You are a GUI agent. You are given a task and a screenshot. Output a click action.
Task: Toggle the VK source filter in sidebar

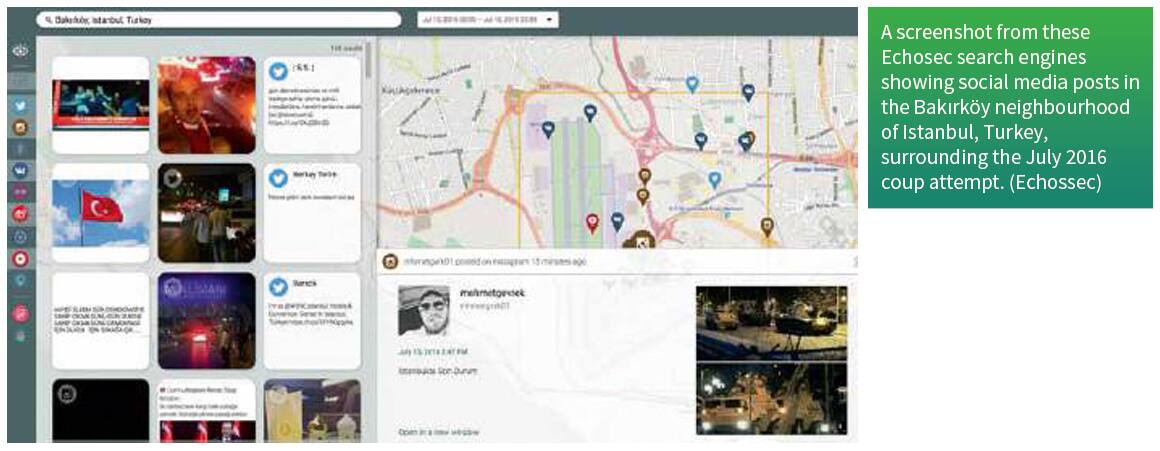(21, 171)
